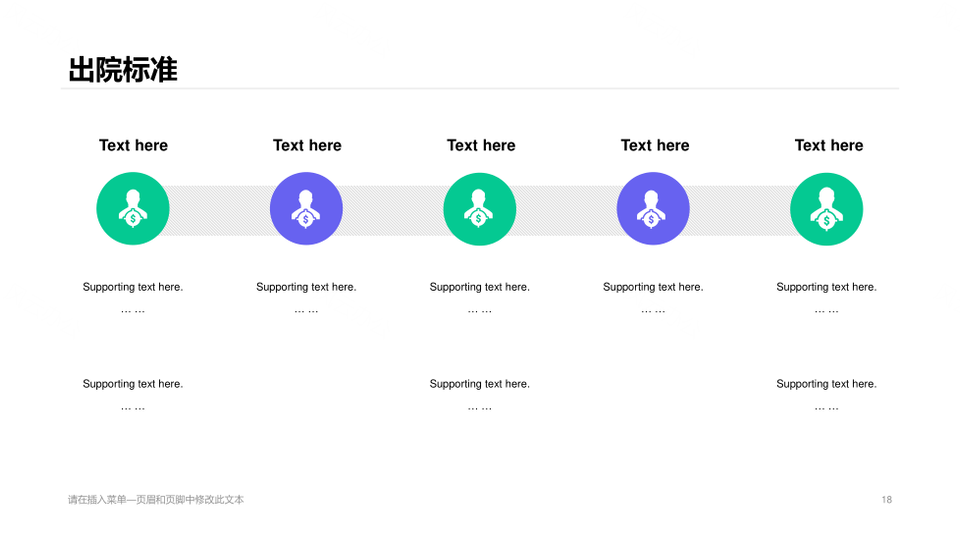Select the lower-center "Supporting text here." block

480,384
